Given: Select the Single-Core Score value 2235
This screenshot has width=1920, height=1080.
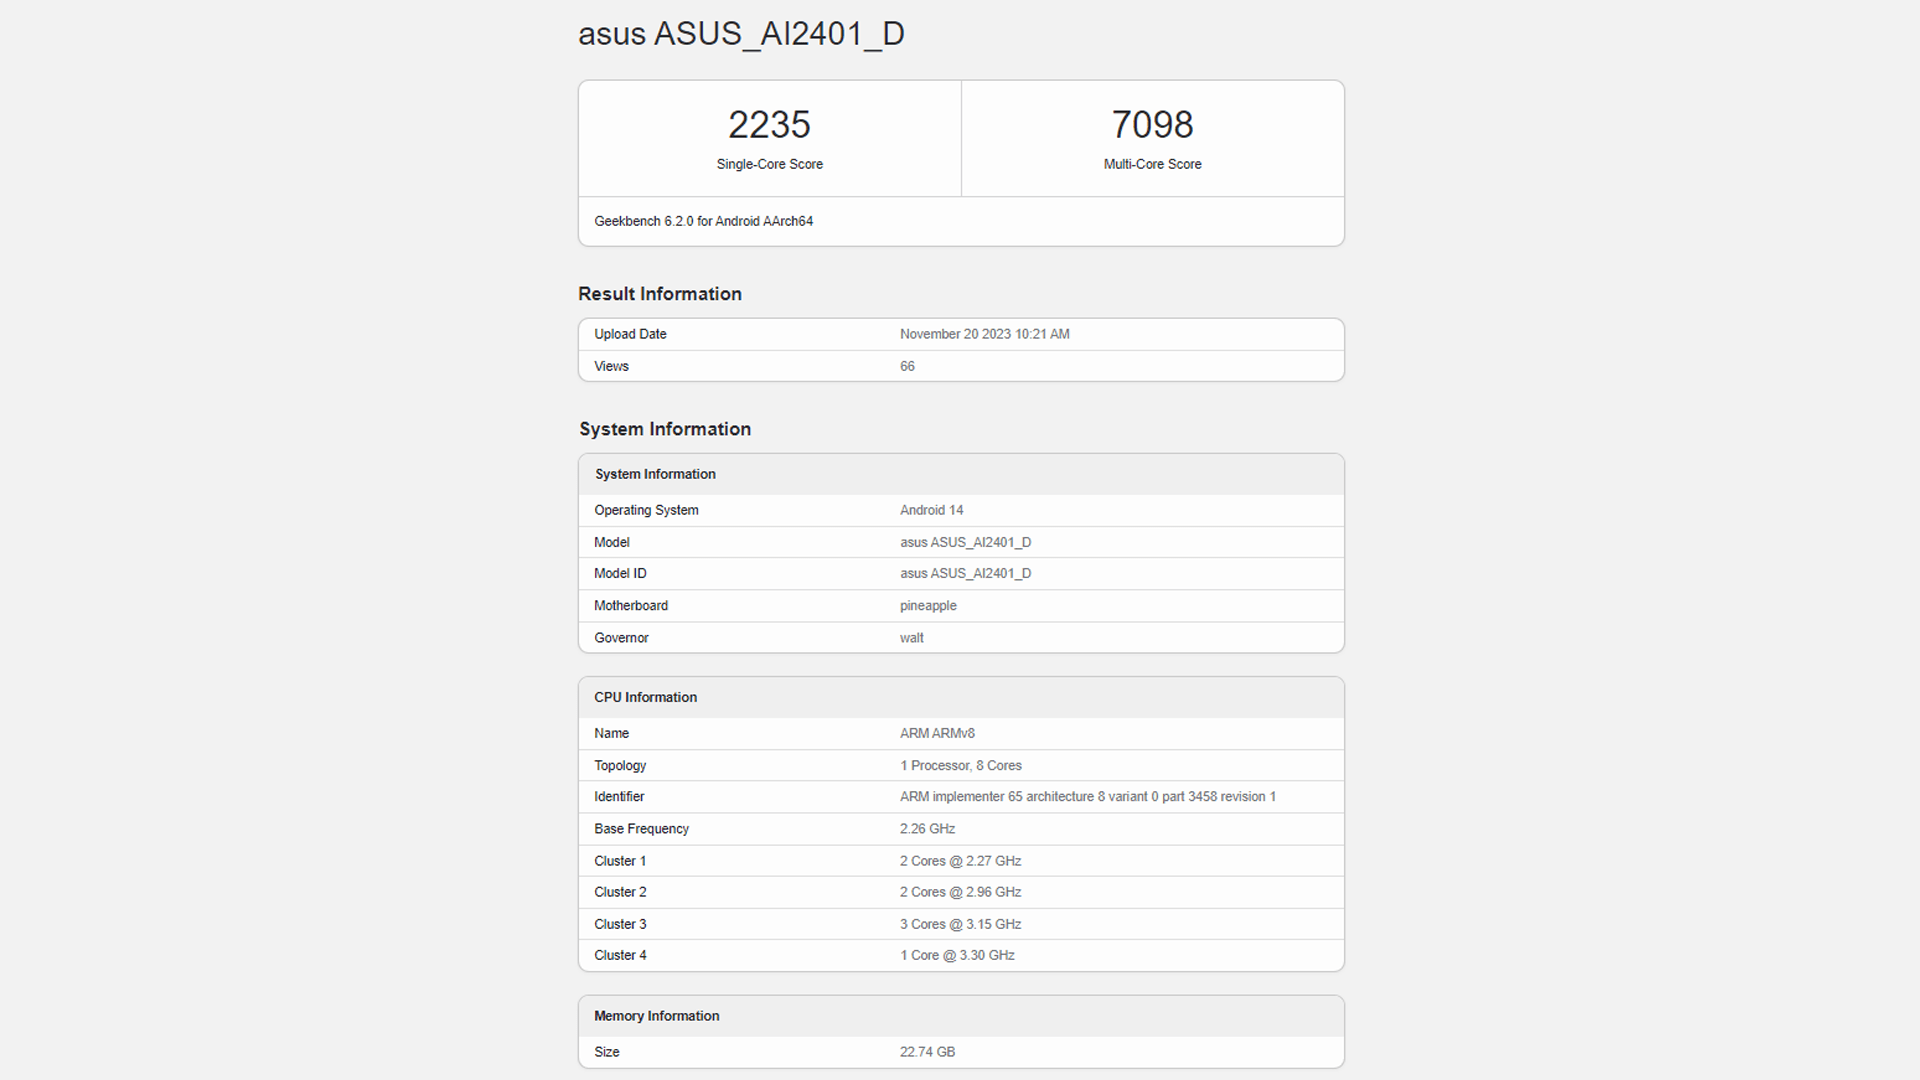Looking at the screenshot, I should (769, 124).
